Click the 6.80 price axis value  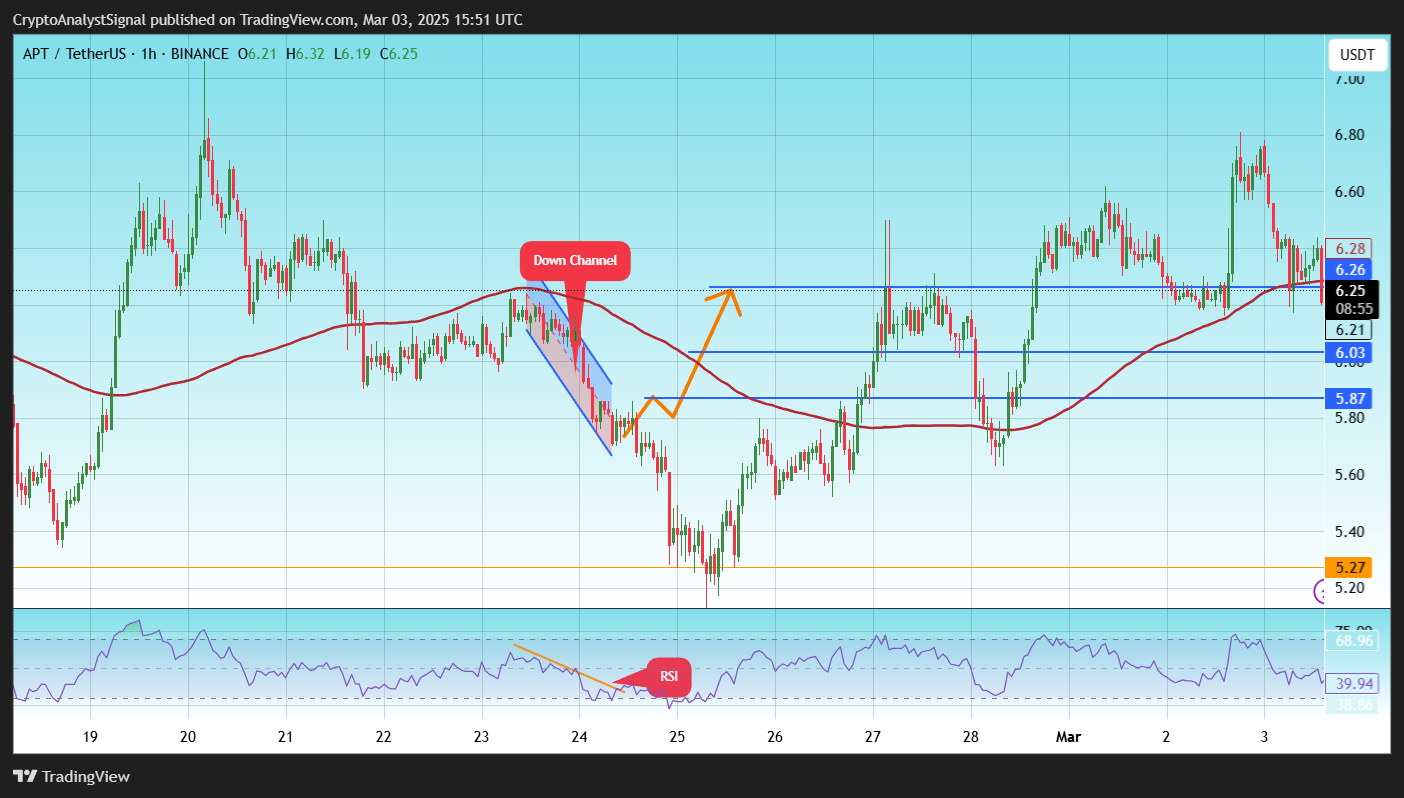[x=1352, y=135]
